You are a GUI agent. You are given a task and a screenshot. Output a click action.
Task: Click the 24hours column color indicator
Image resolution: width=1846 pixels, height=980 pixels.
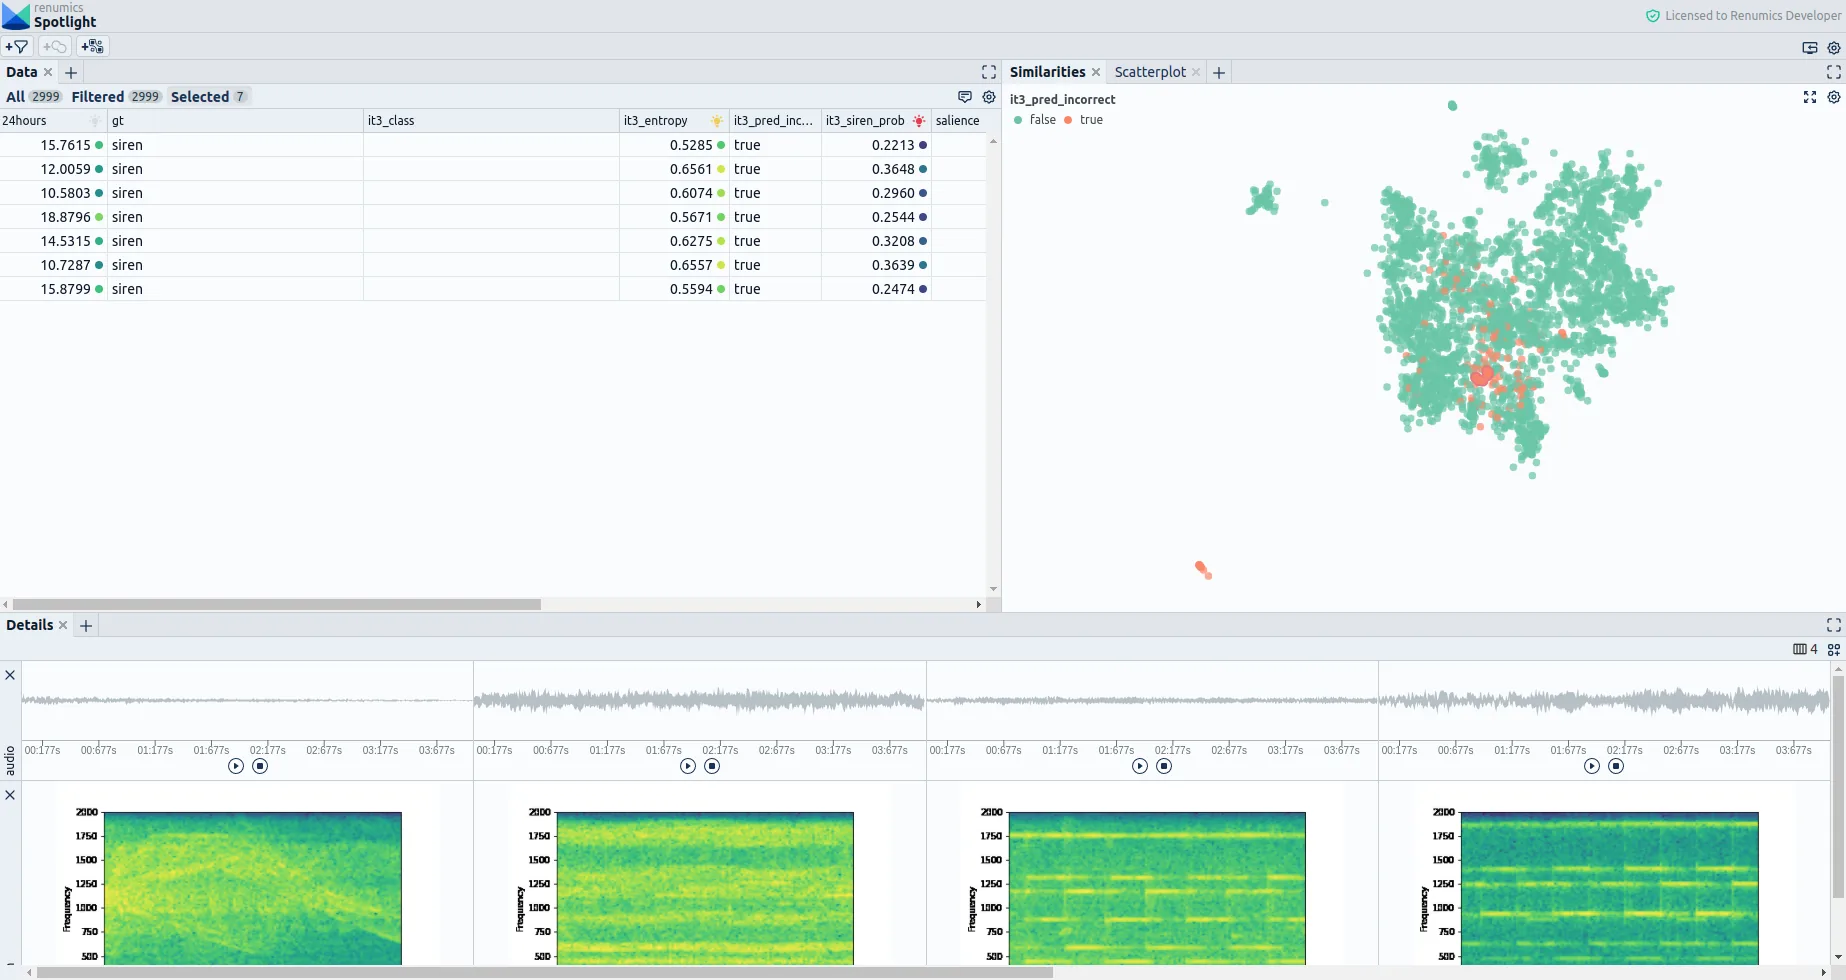point(96,121)
